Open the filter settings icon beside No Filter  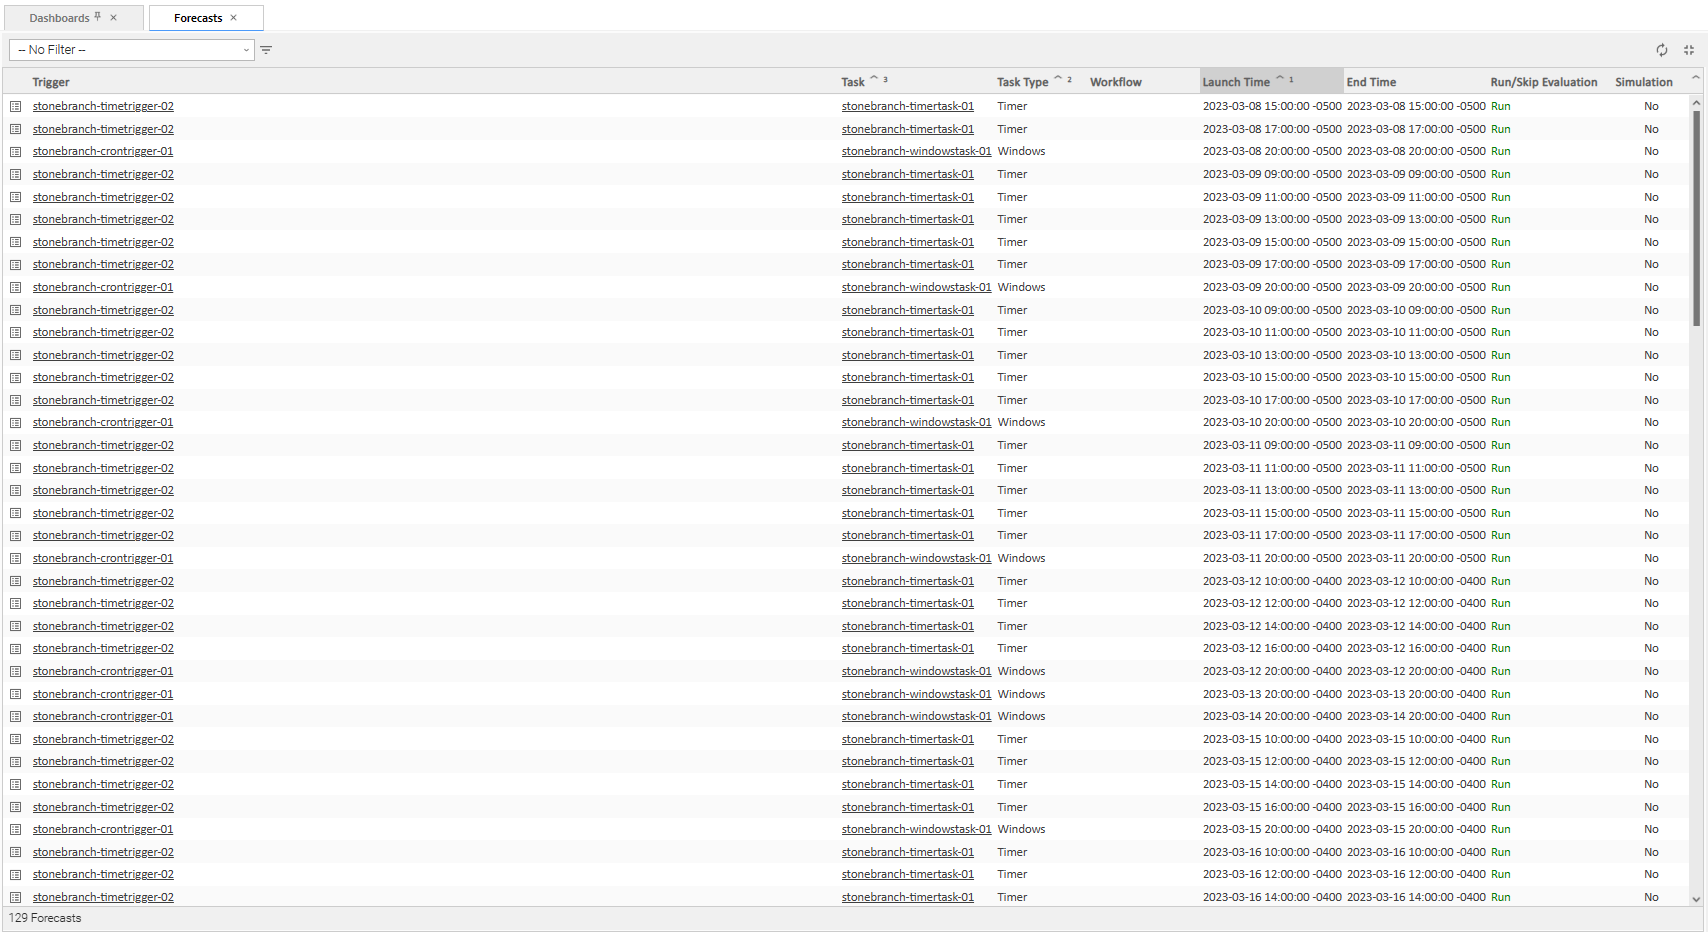(x=266, y=50)
